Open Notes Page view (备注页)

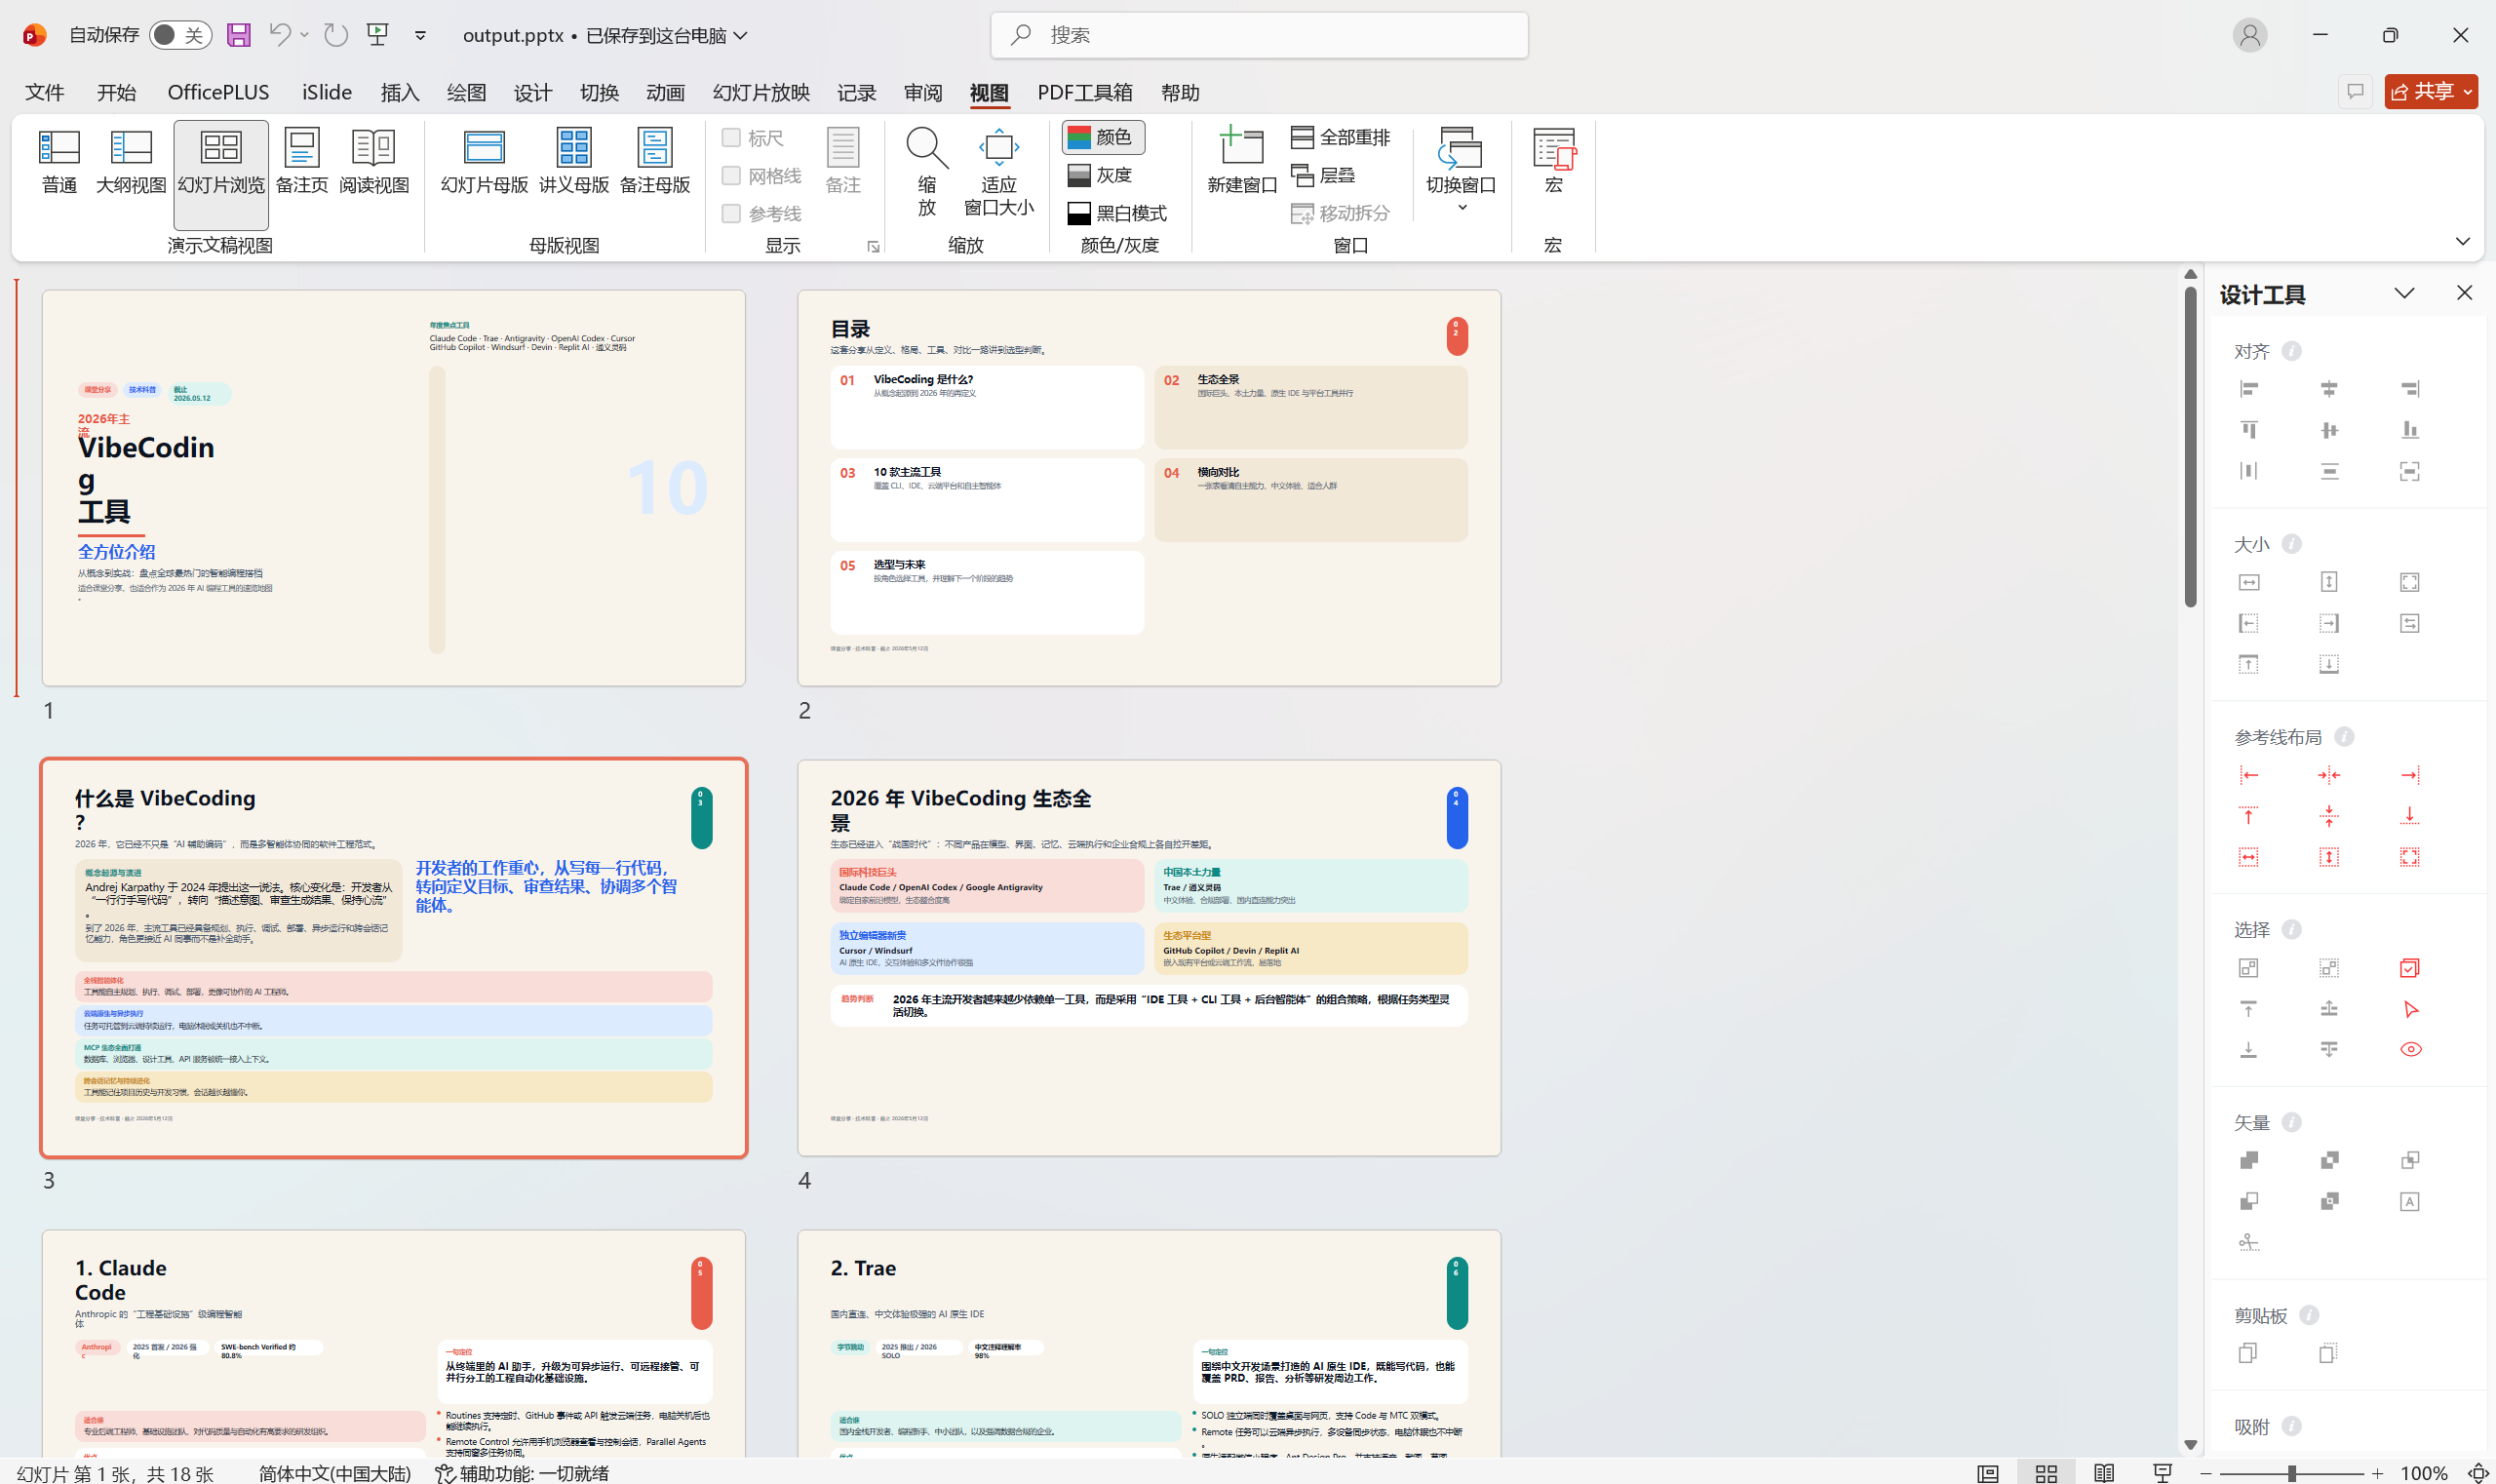(302, 162)
